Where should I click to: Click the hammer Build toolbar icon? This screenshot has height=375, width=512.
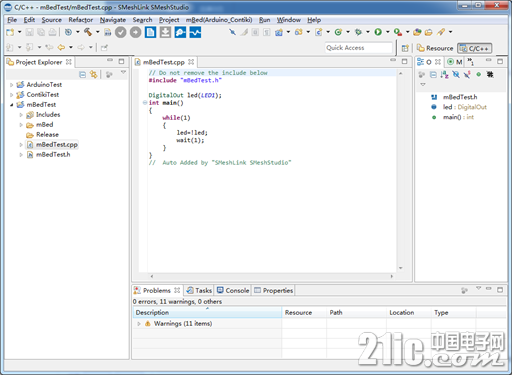[x=88, y=32]
